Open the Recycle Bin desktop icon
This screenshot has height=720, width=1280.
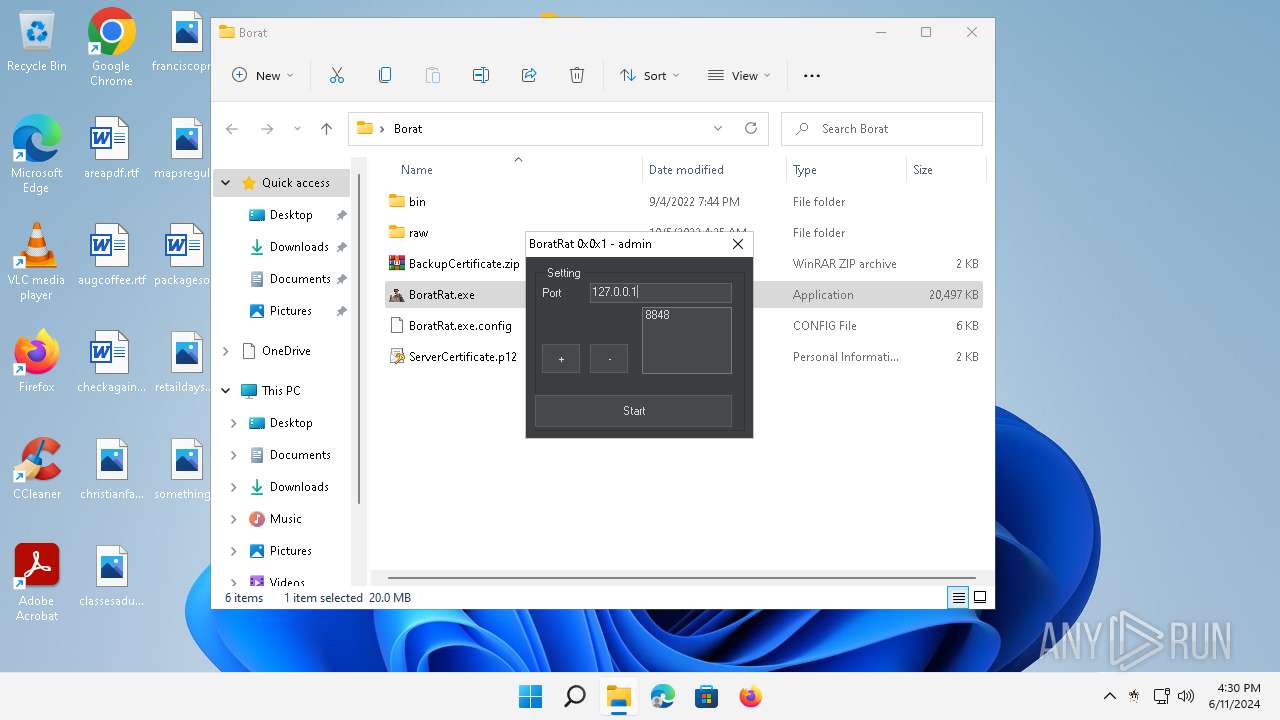point(37,43)
